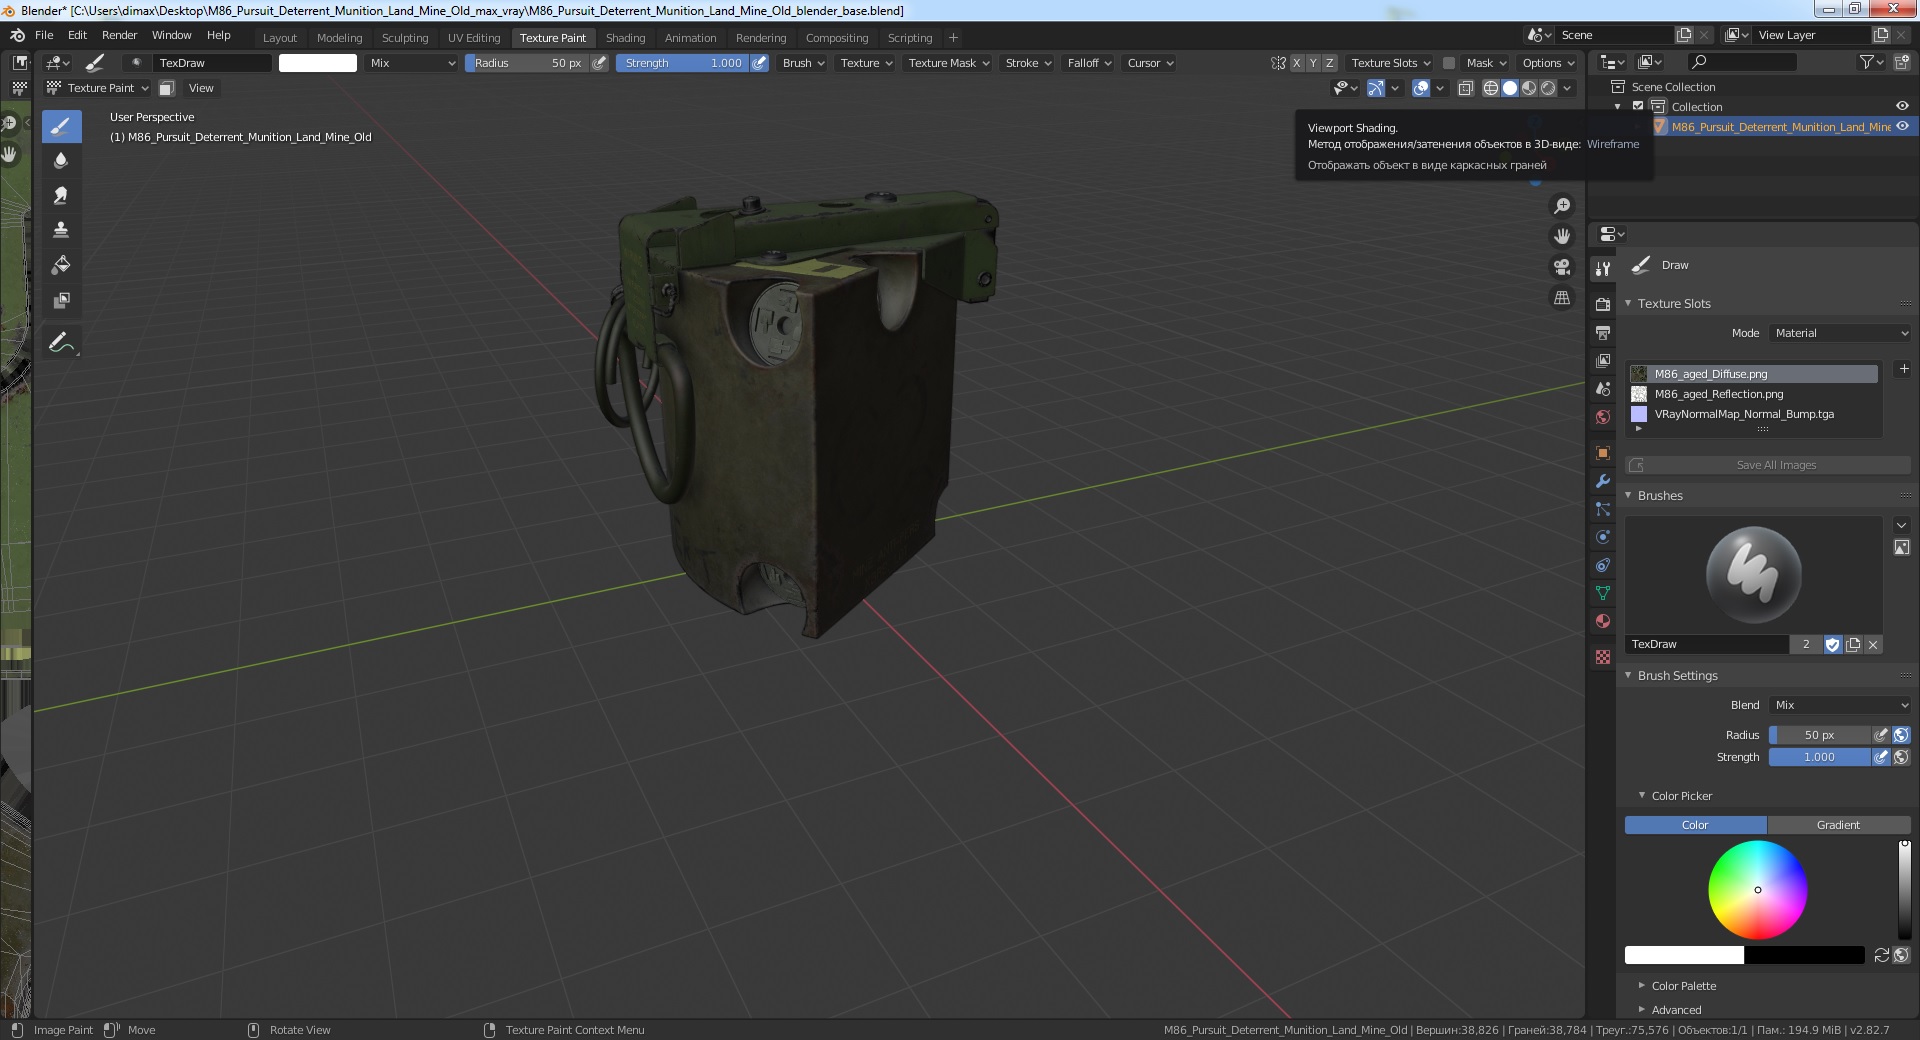Open Texture properties checker tab
The height and width of the screenshot is (1040, 1920).
pyautogui.click(x=1603, y=657)
